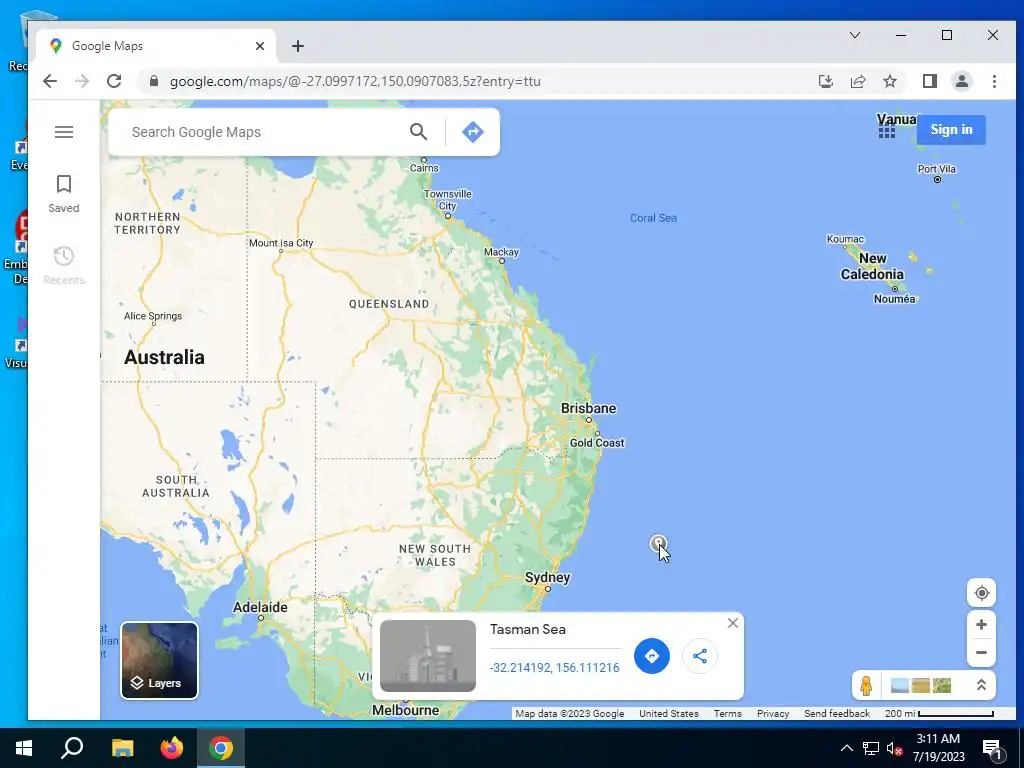Go back in the browser
1024x768 pixels.
coord(50,81)
